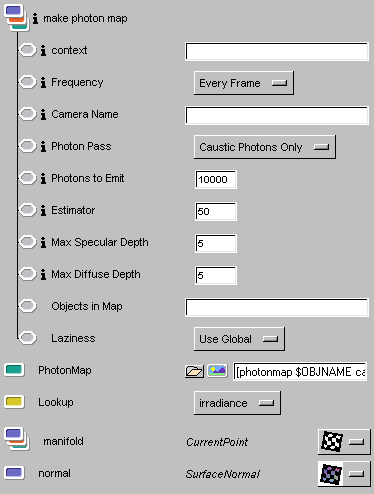Click the image viewer icon beside PhotonMap
This screenshot has width=374, height=494.
pyautogui.click(x=217, y=371)
